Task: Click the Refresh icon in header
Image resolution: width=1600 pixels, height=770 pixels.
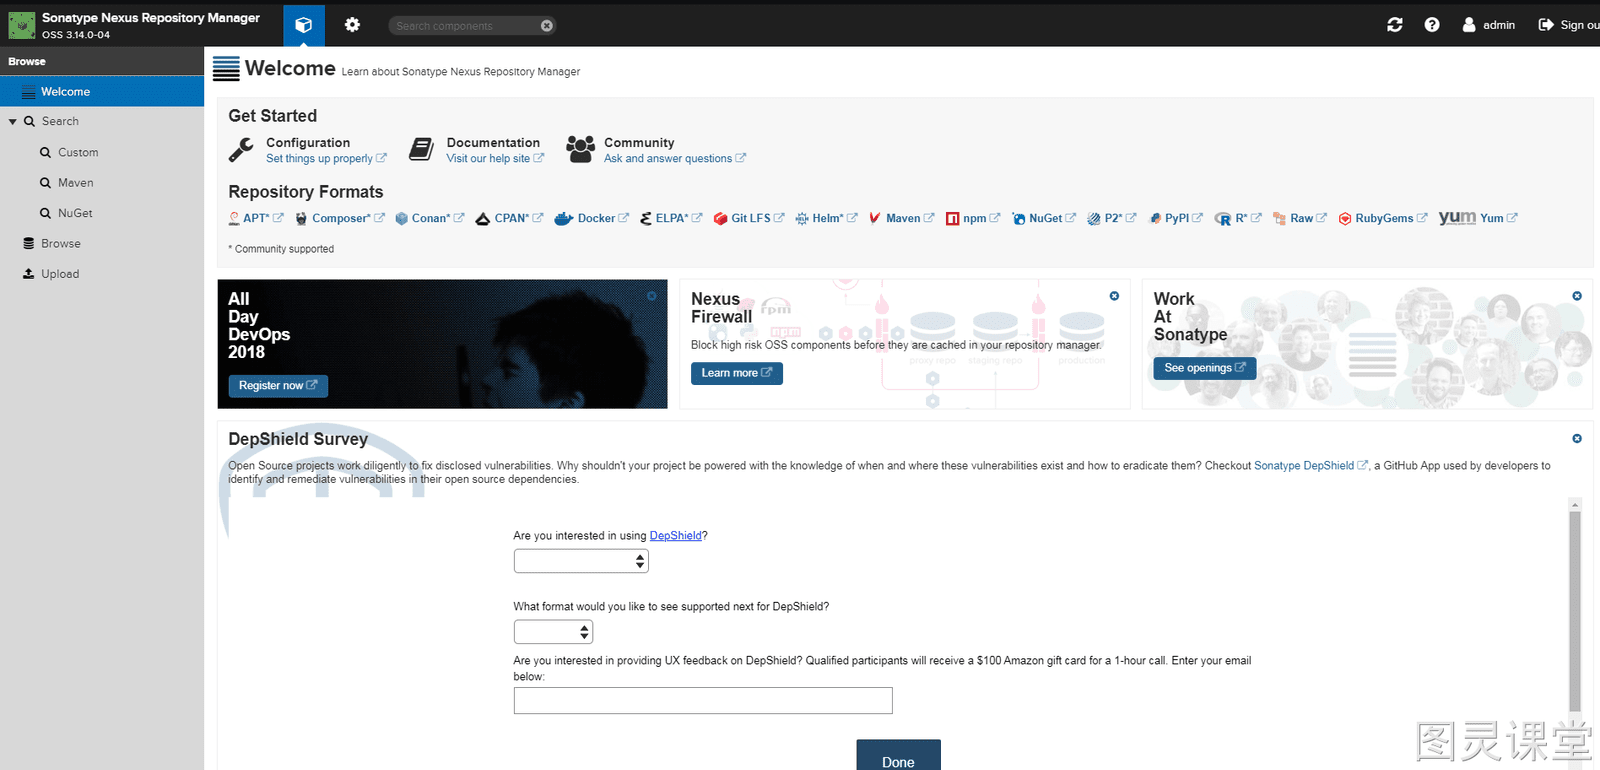Action: pos(1395,25)
